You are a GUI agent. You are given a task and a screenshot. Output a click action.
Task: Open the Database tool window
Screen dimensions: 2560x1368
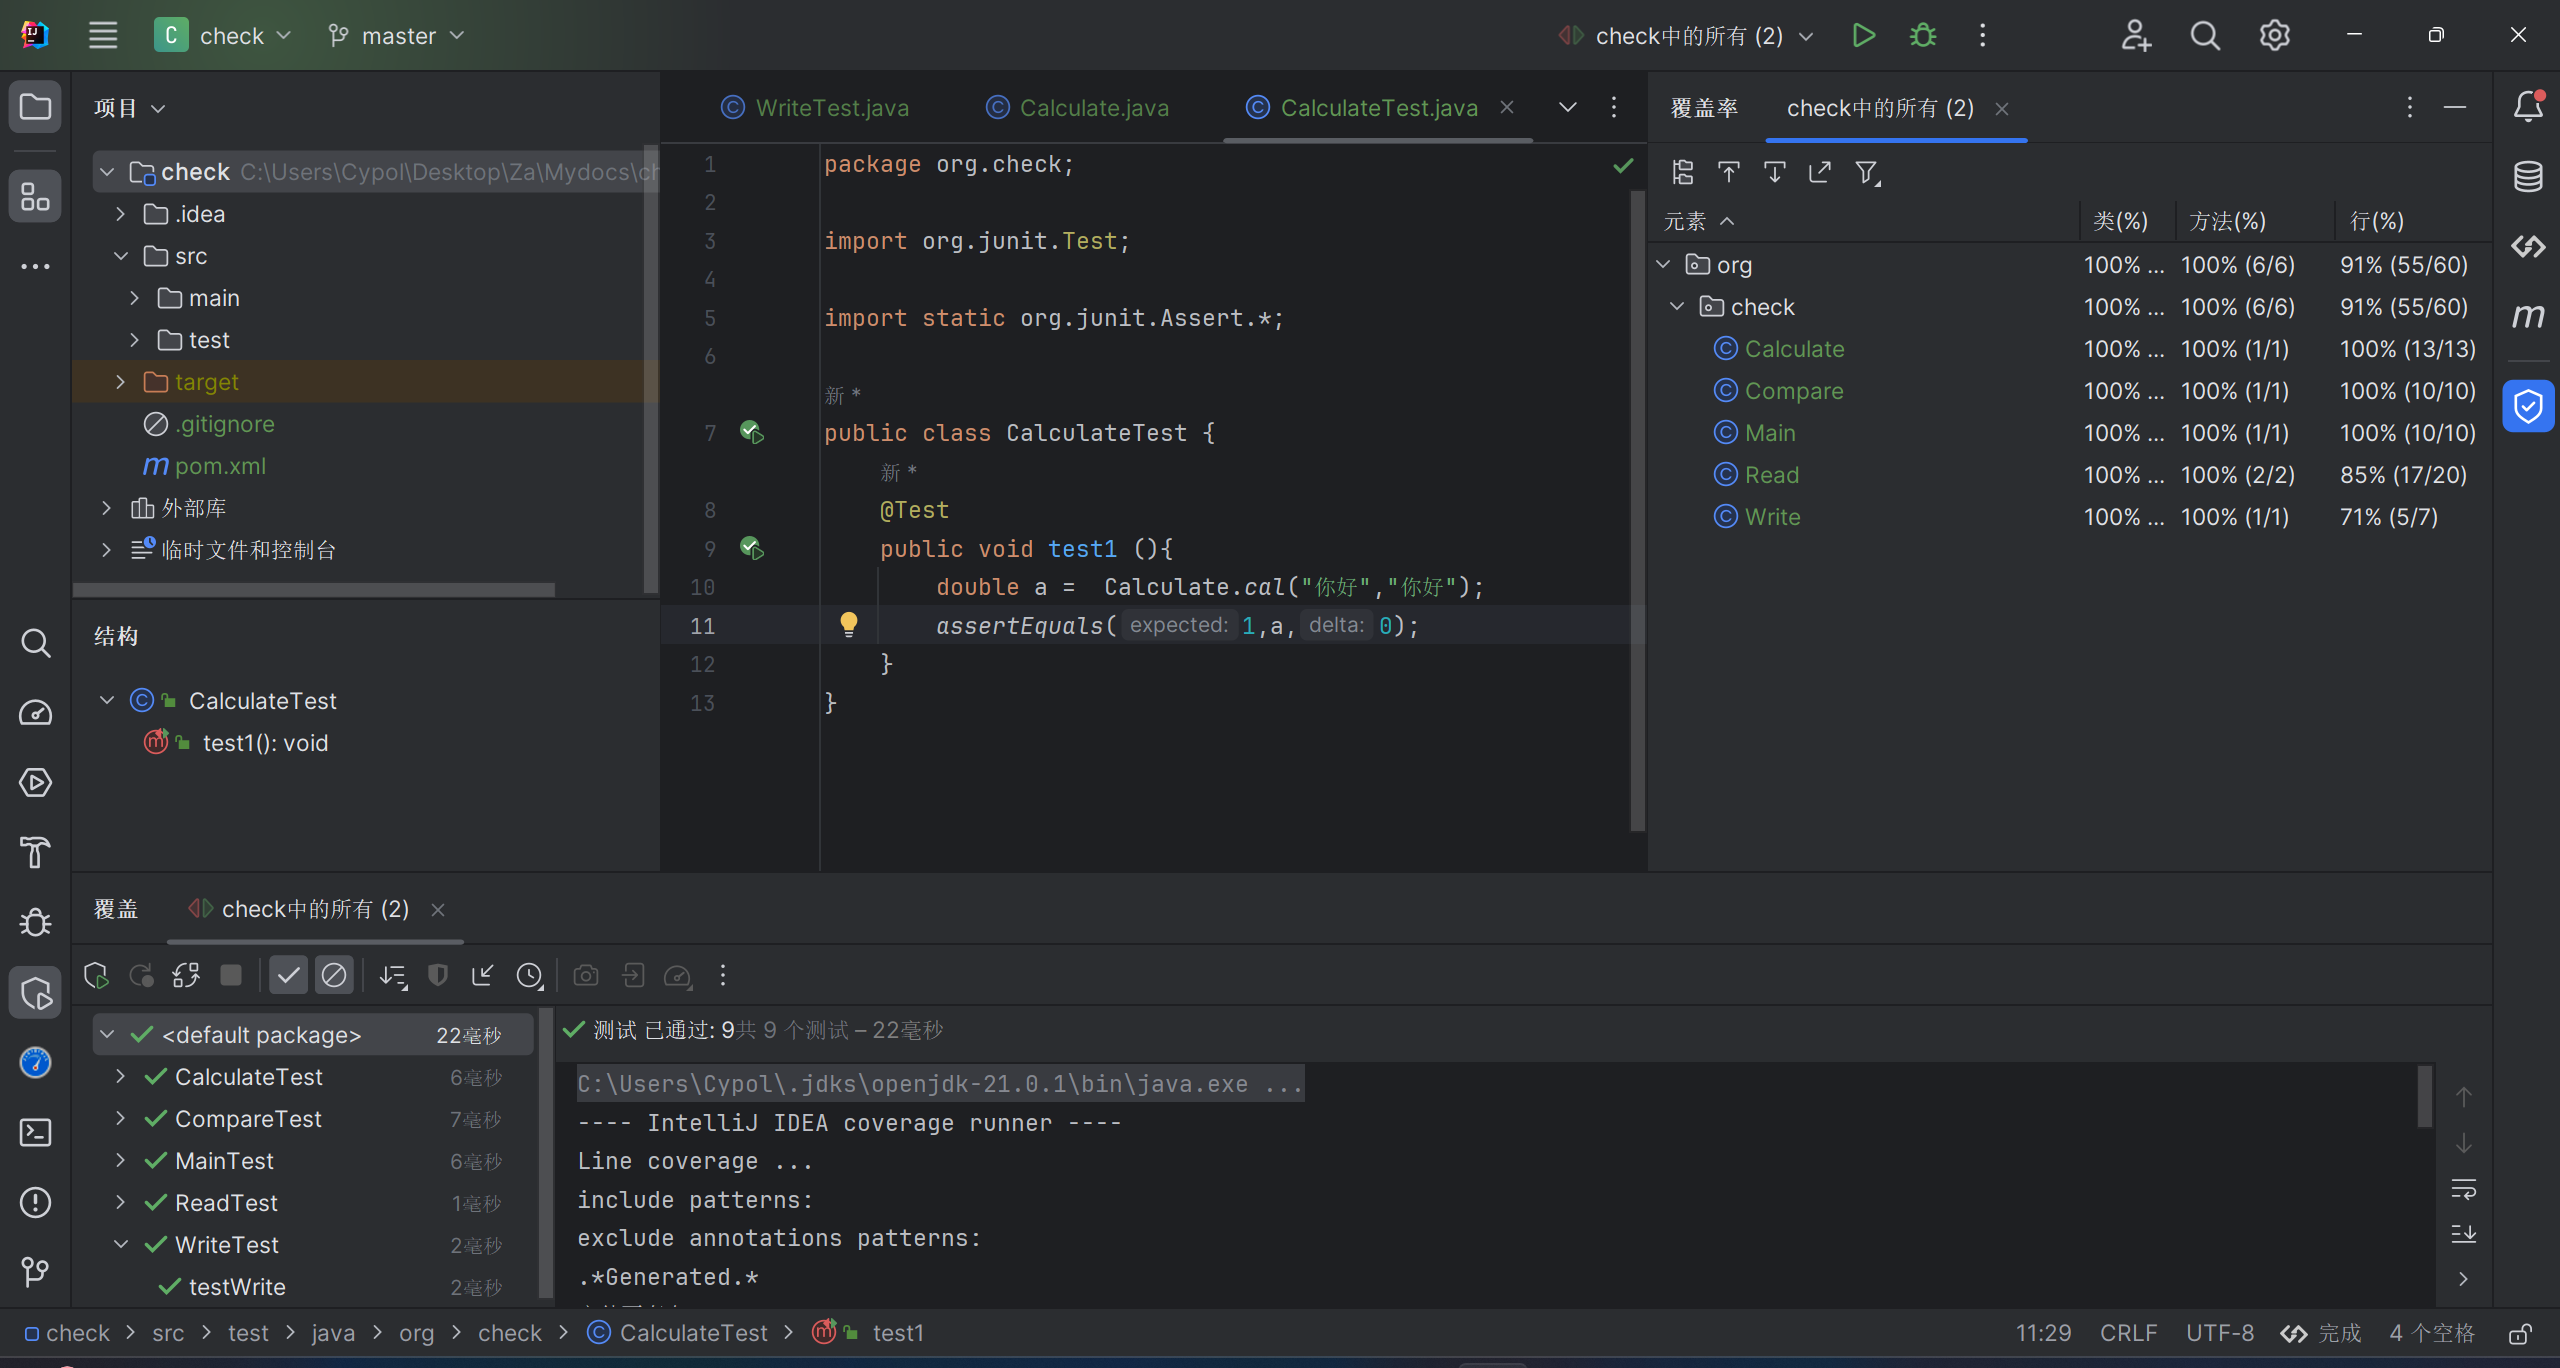coord(2528,177)
